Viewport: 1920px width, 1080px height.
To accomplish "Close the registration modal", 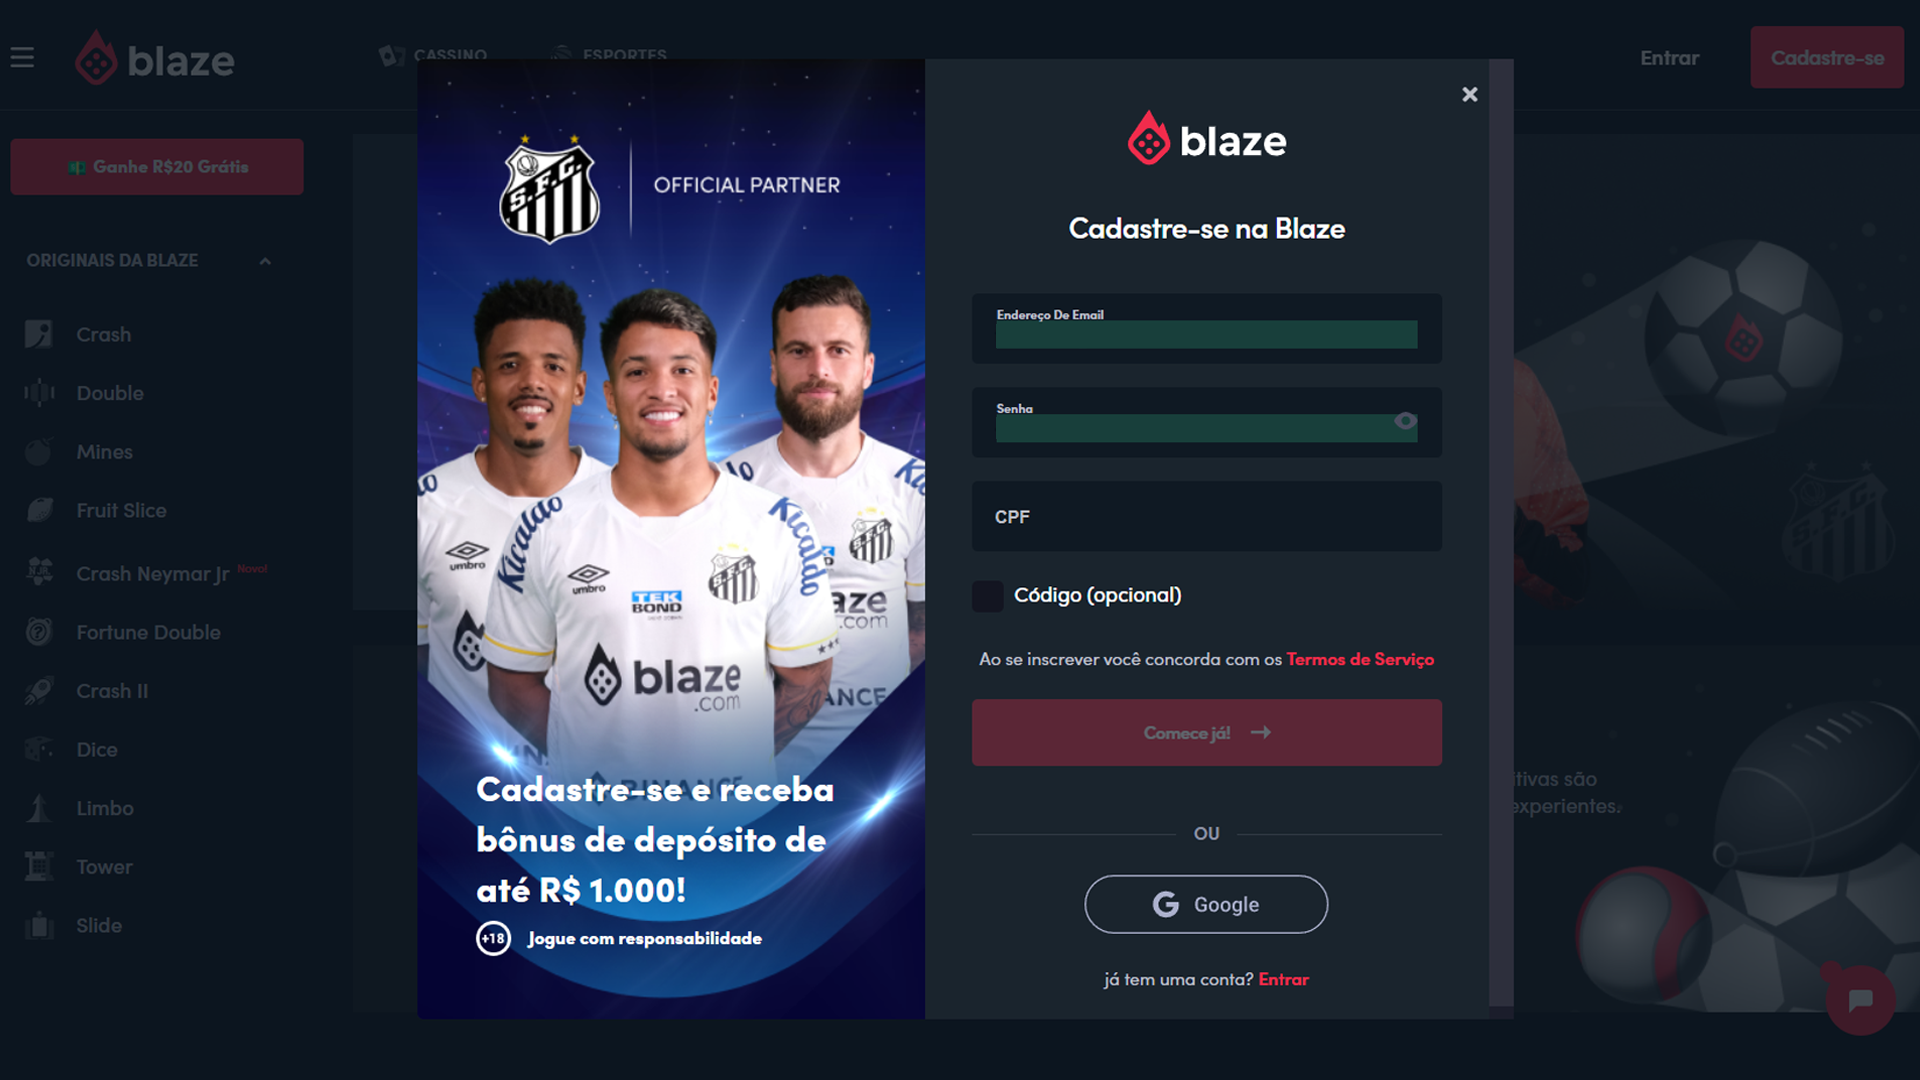I will click(1469, 94).
